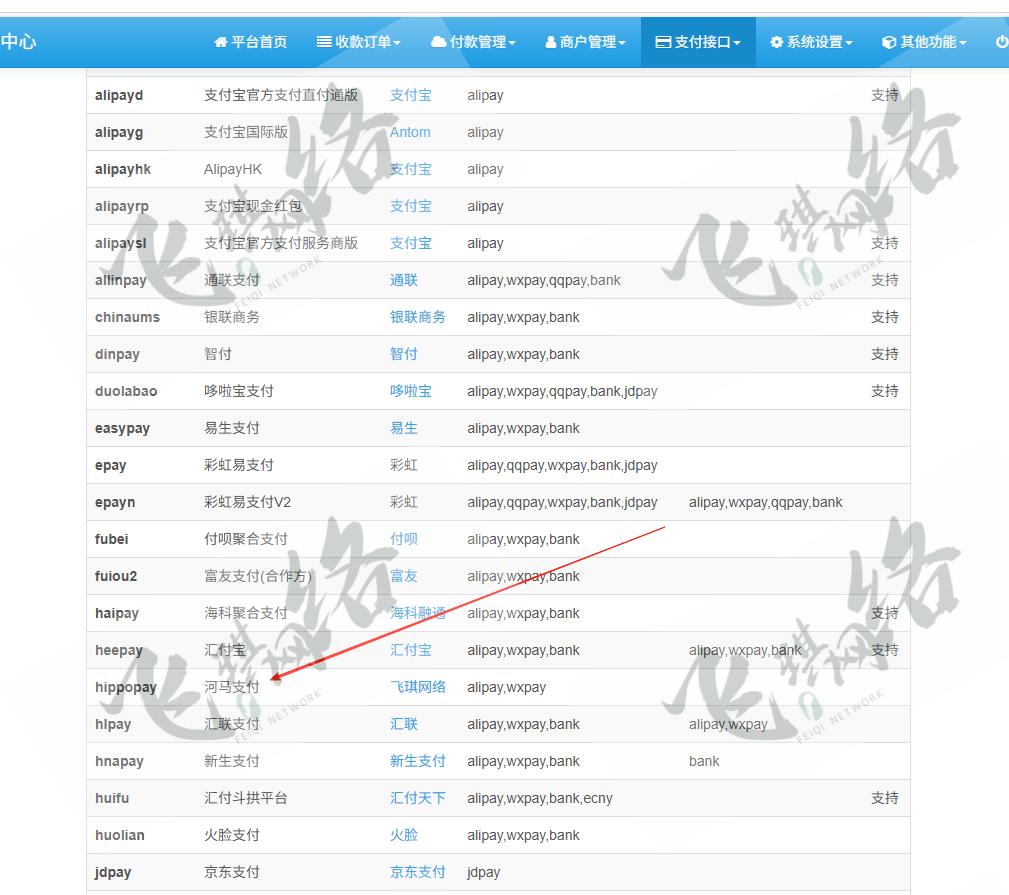Screen dimensions: 1009x895
Task: Open the 平台首页 home menu item
Action: click(250, 42)
